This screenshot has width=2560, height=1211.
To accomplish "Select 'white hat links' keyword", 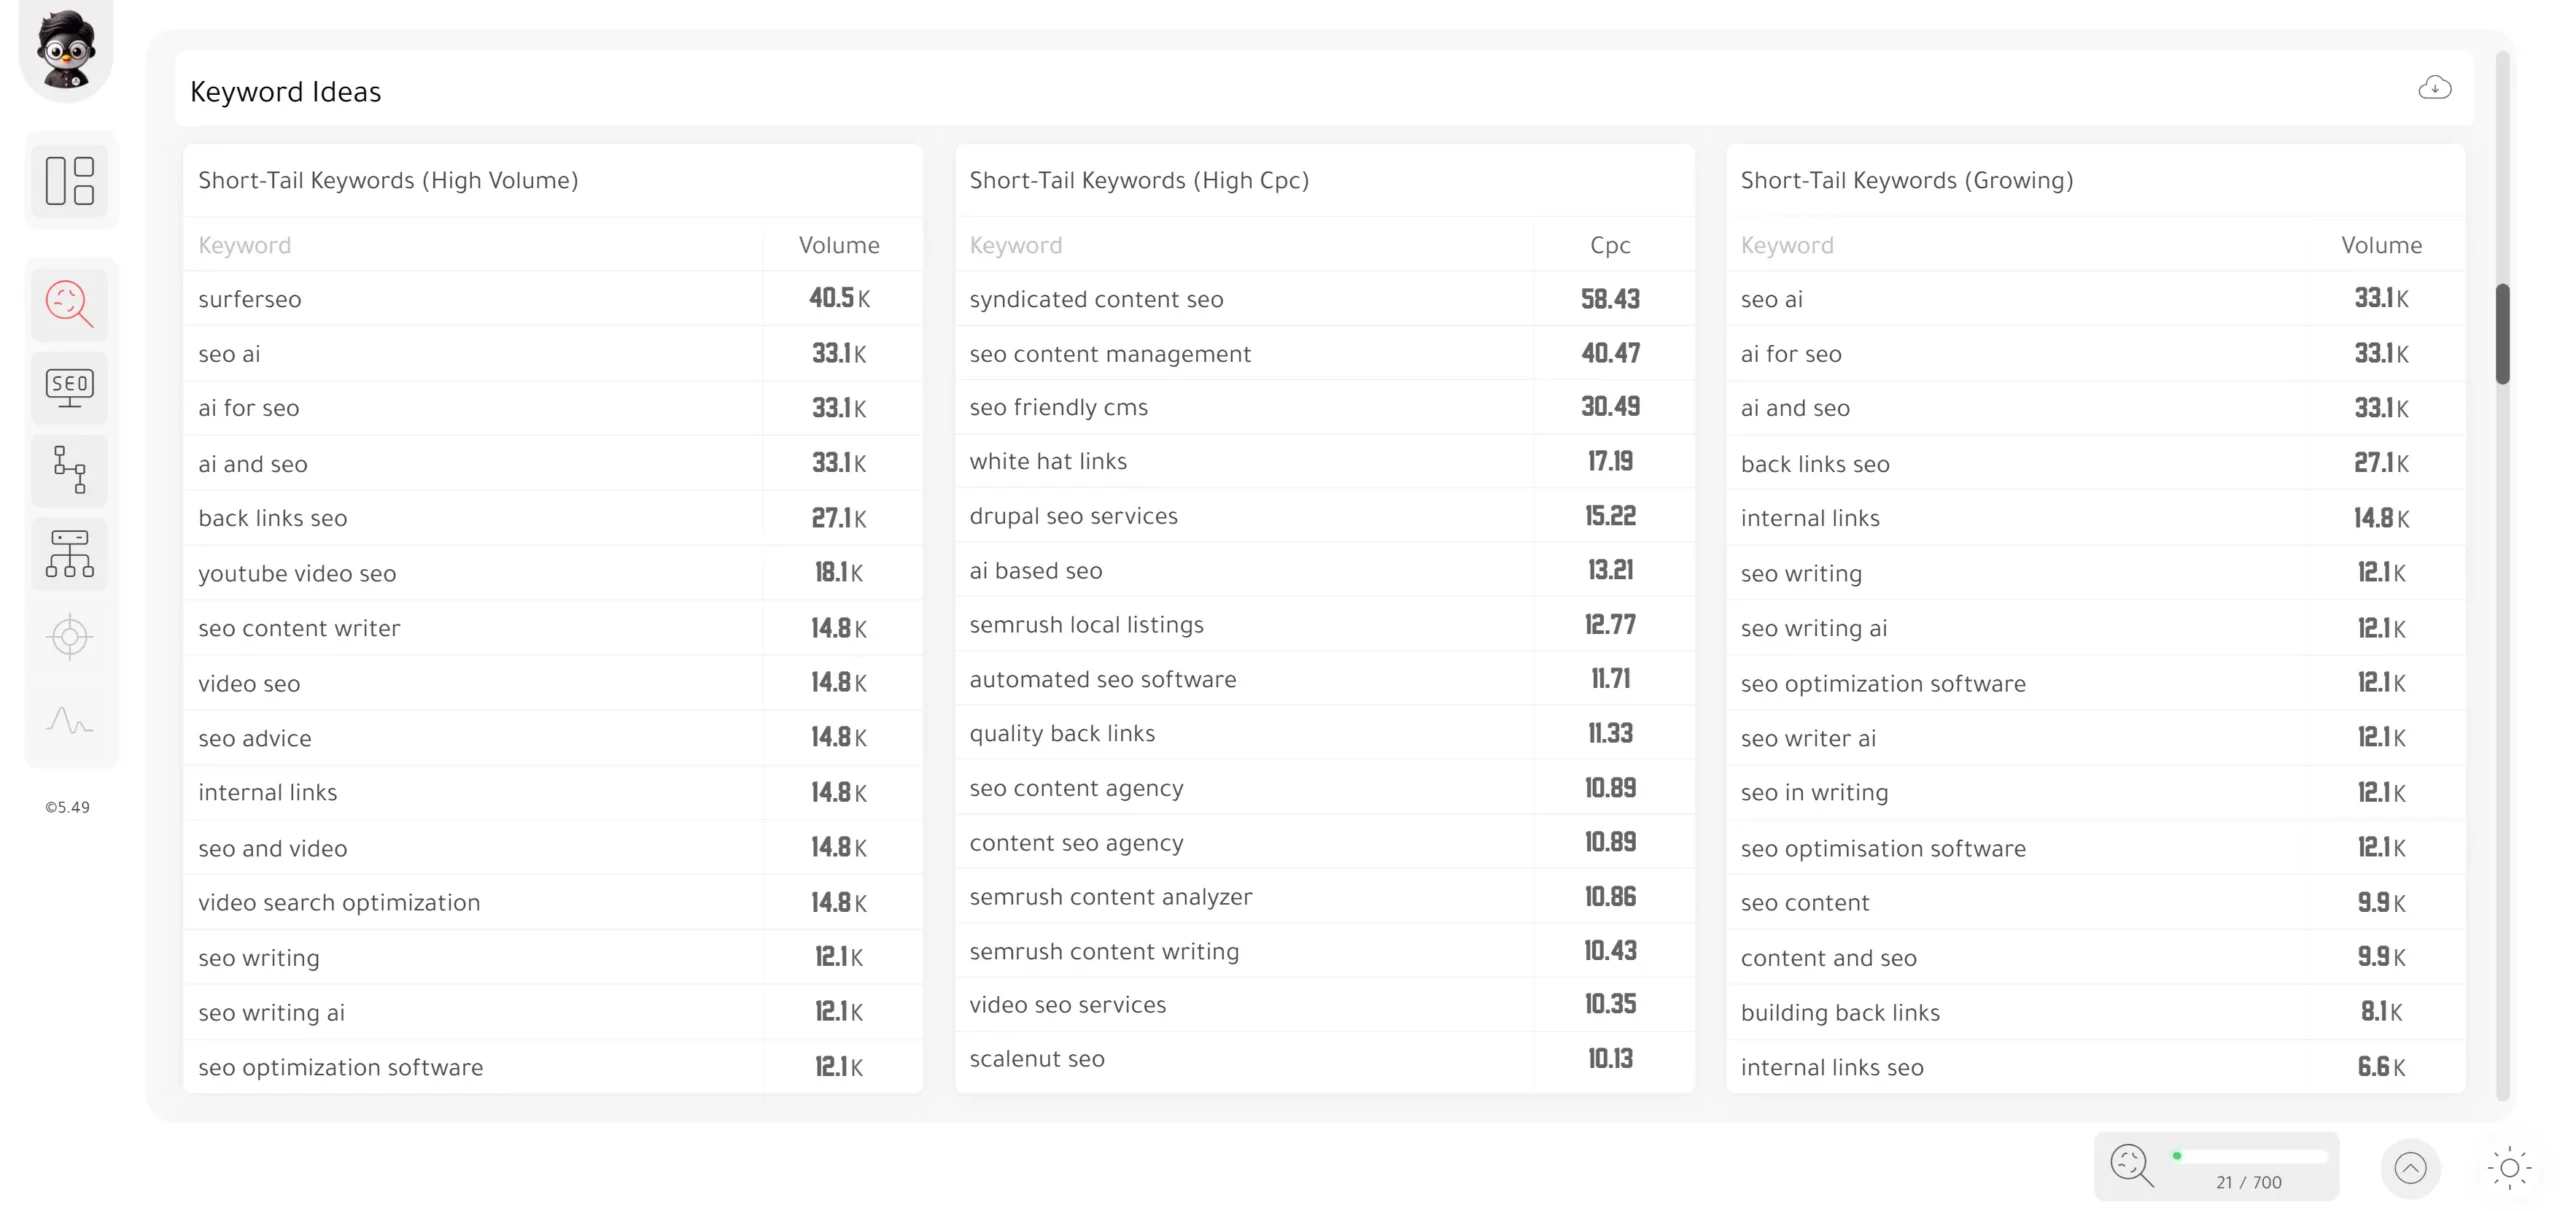I will coord(1048,461).
